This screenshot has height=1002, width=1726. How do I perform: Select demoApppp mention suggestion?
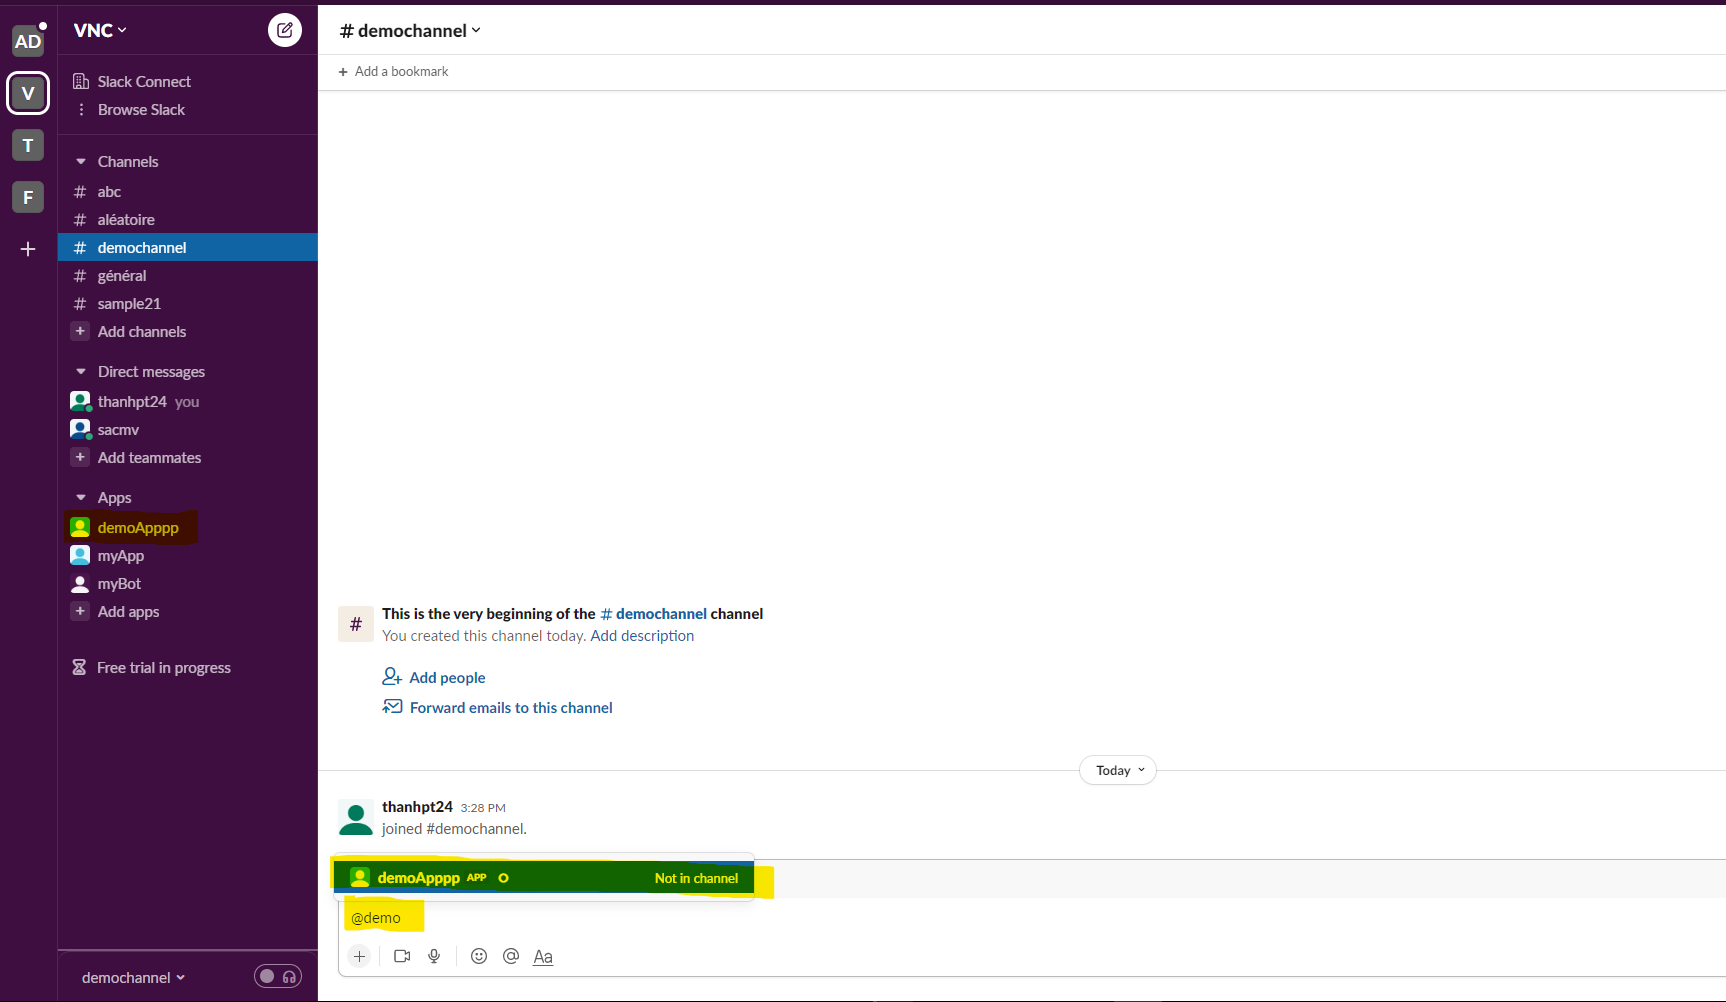(x=544, y=878)
